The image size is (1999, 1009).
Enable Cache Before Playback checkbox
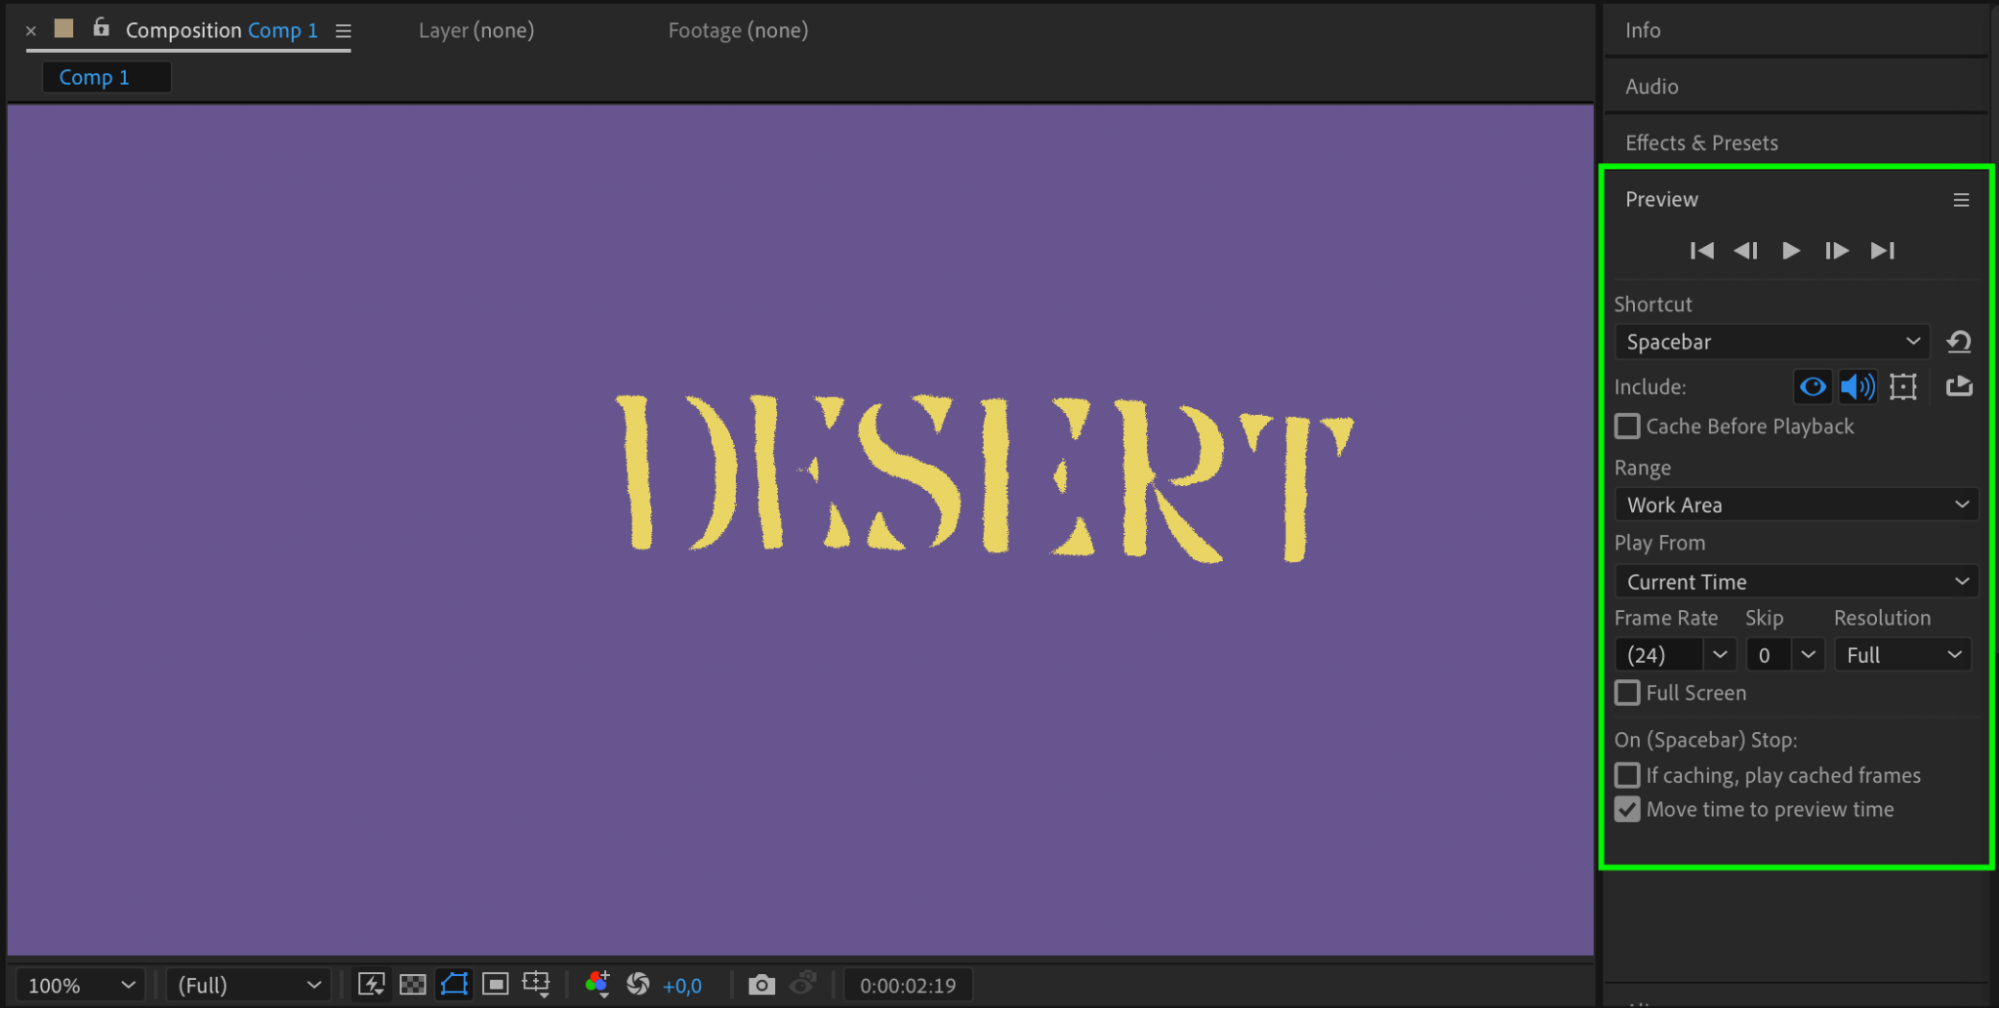pyautogui.click(x=1627, y=427)
